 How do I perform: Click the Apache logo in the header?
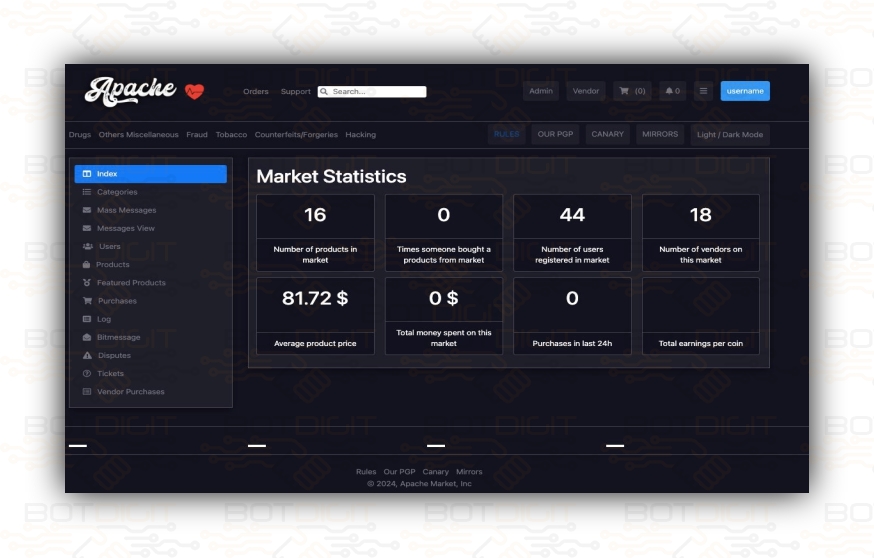click(130, 91)
